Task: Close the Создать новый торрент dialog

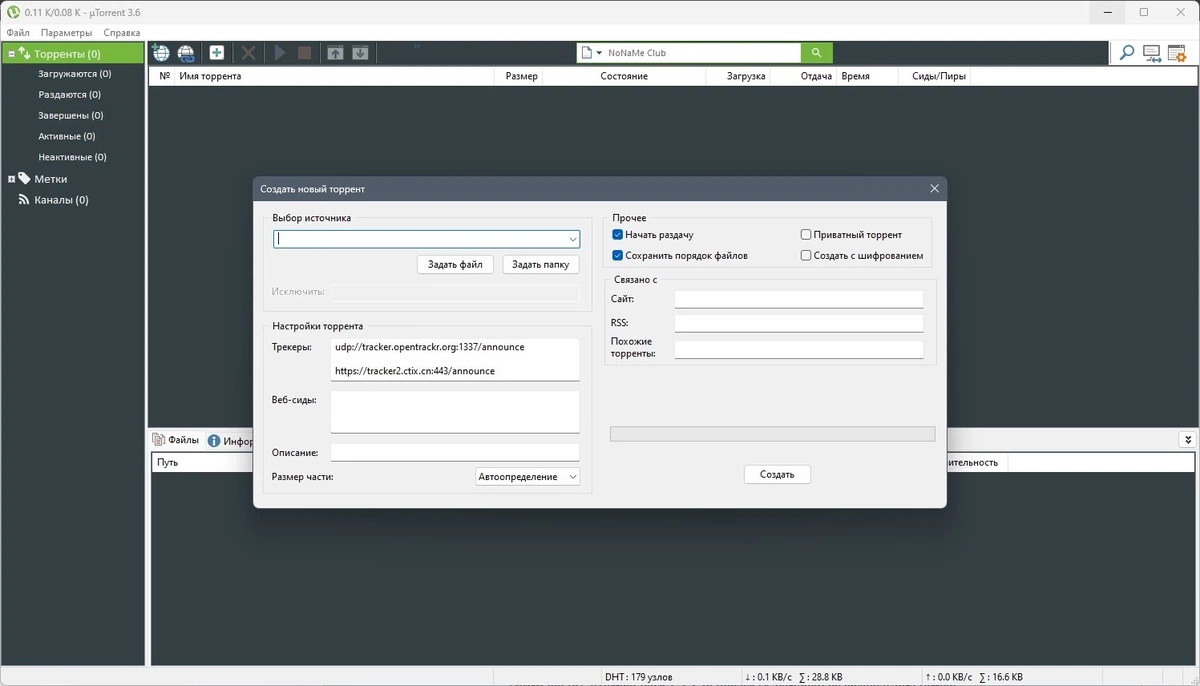Action: [x=934, y=188]
